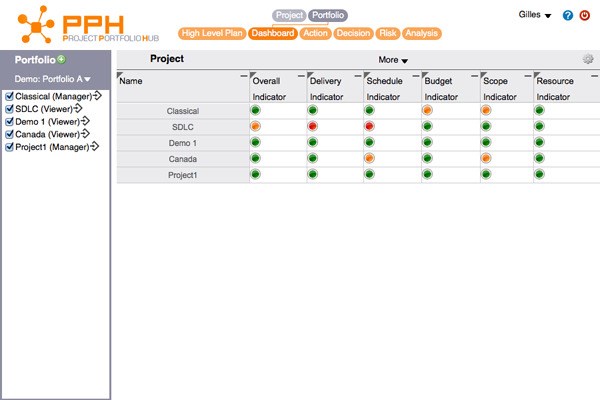Image resolution: width=600 pixels, height=400 pixels.
Task: Collapse the Schedule Indicator column with minus
Action: point(416,76)
